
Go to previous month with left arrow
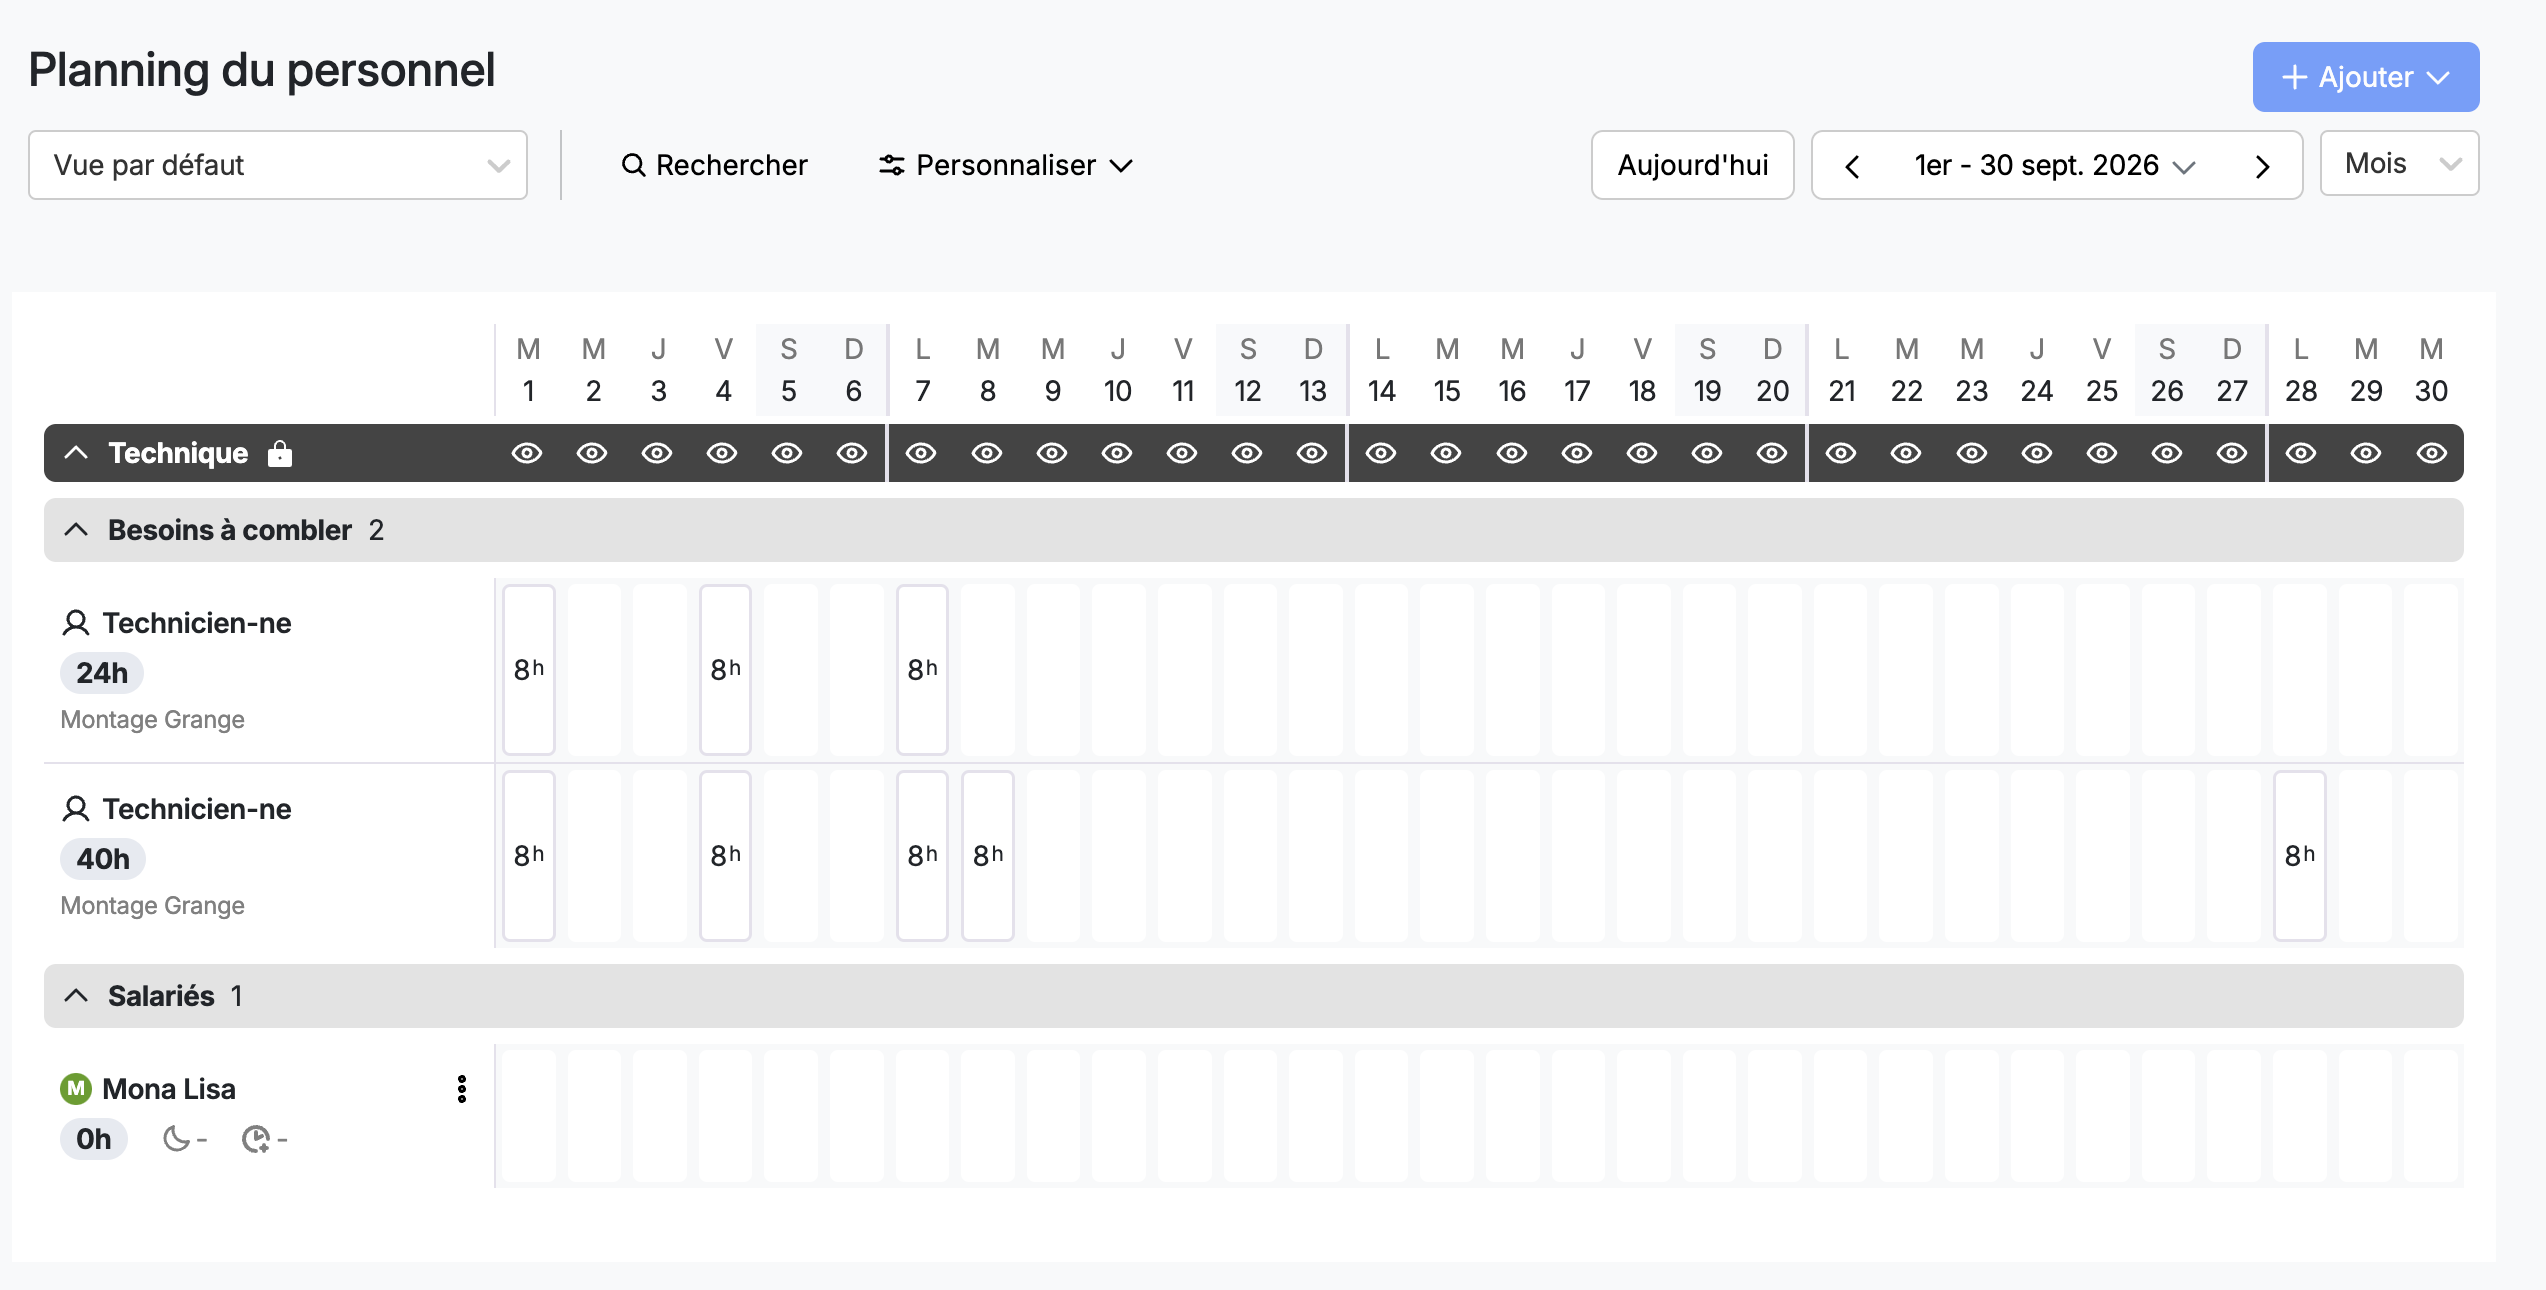[x=1852, y=166]
